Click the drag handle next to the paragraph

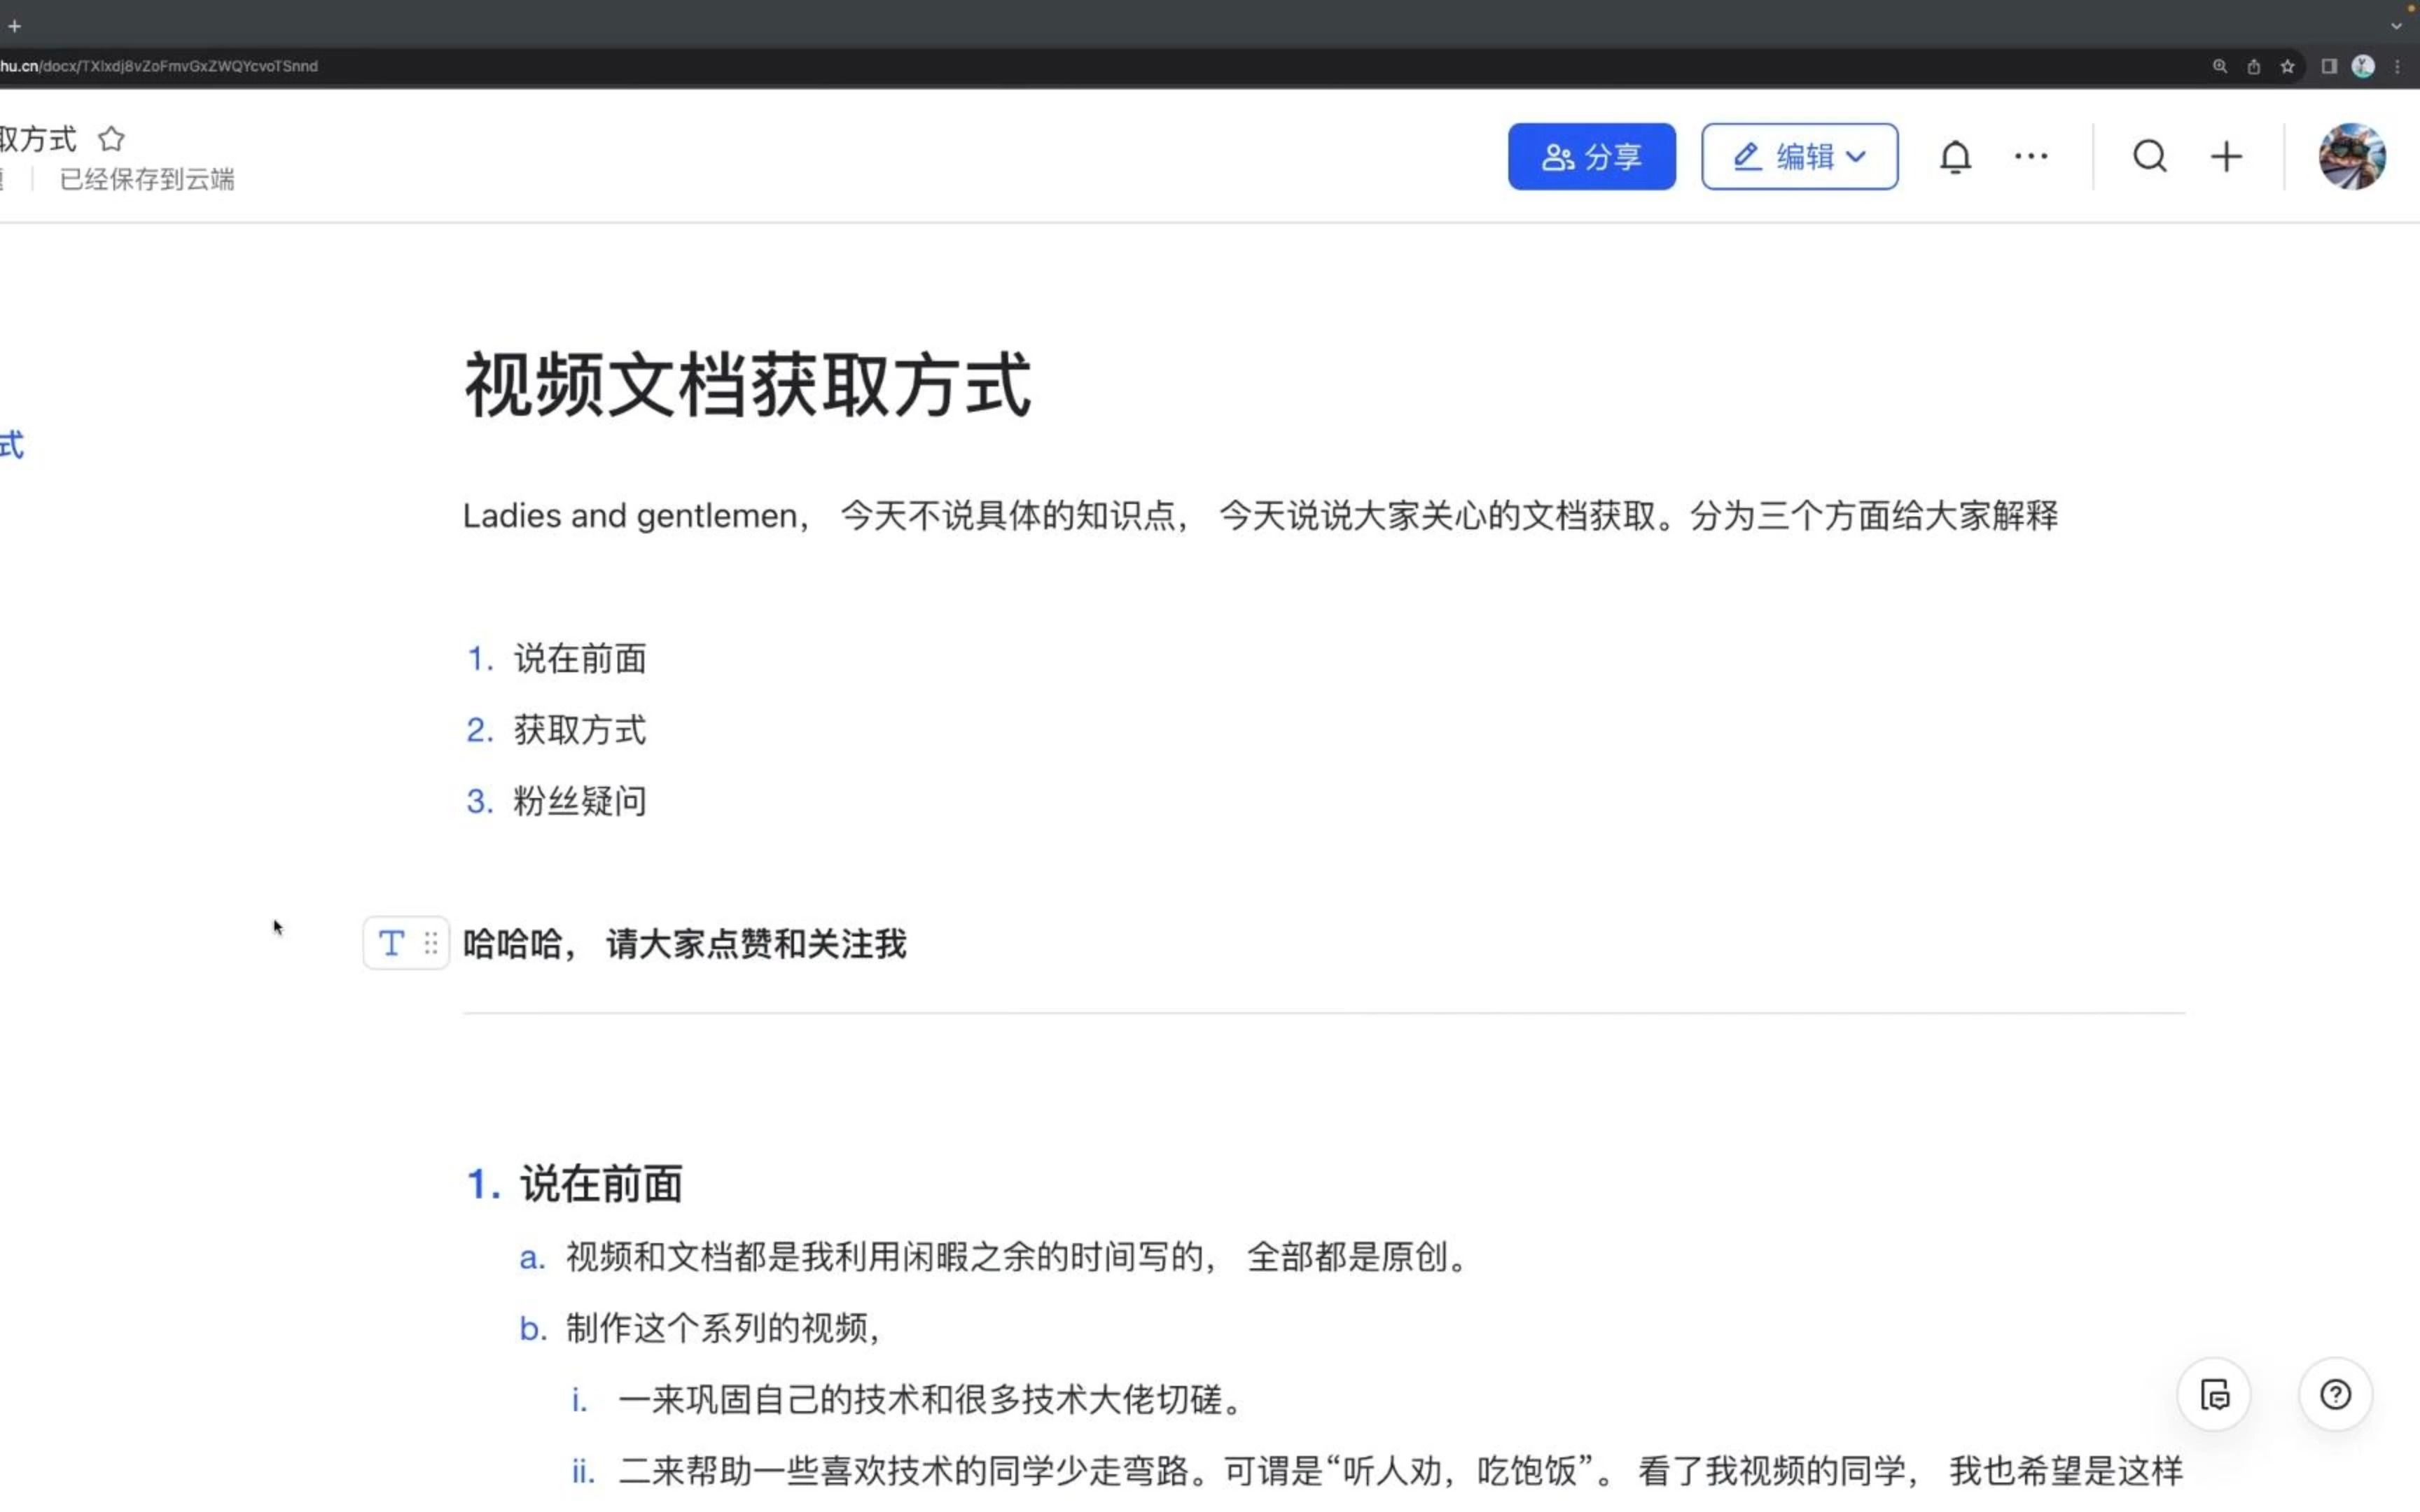pyautogui.click(x=431, y=943)
